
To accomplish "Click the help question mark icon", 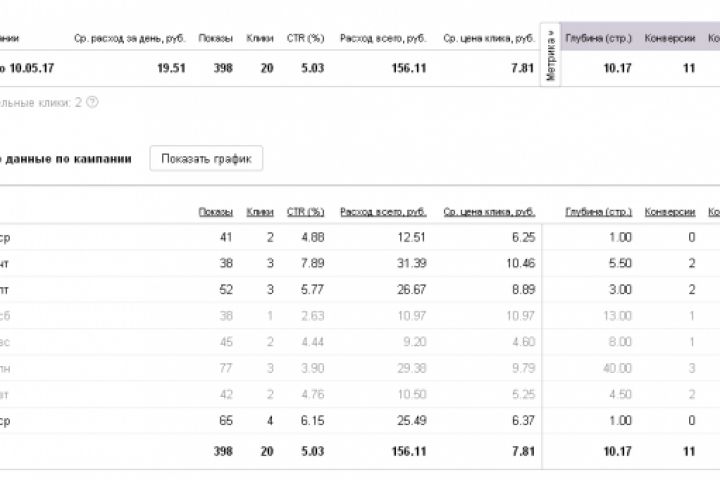I will 93,102.
